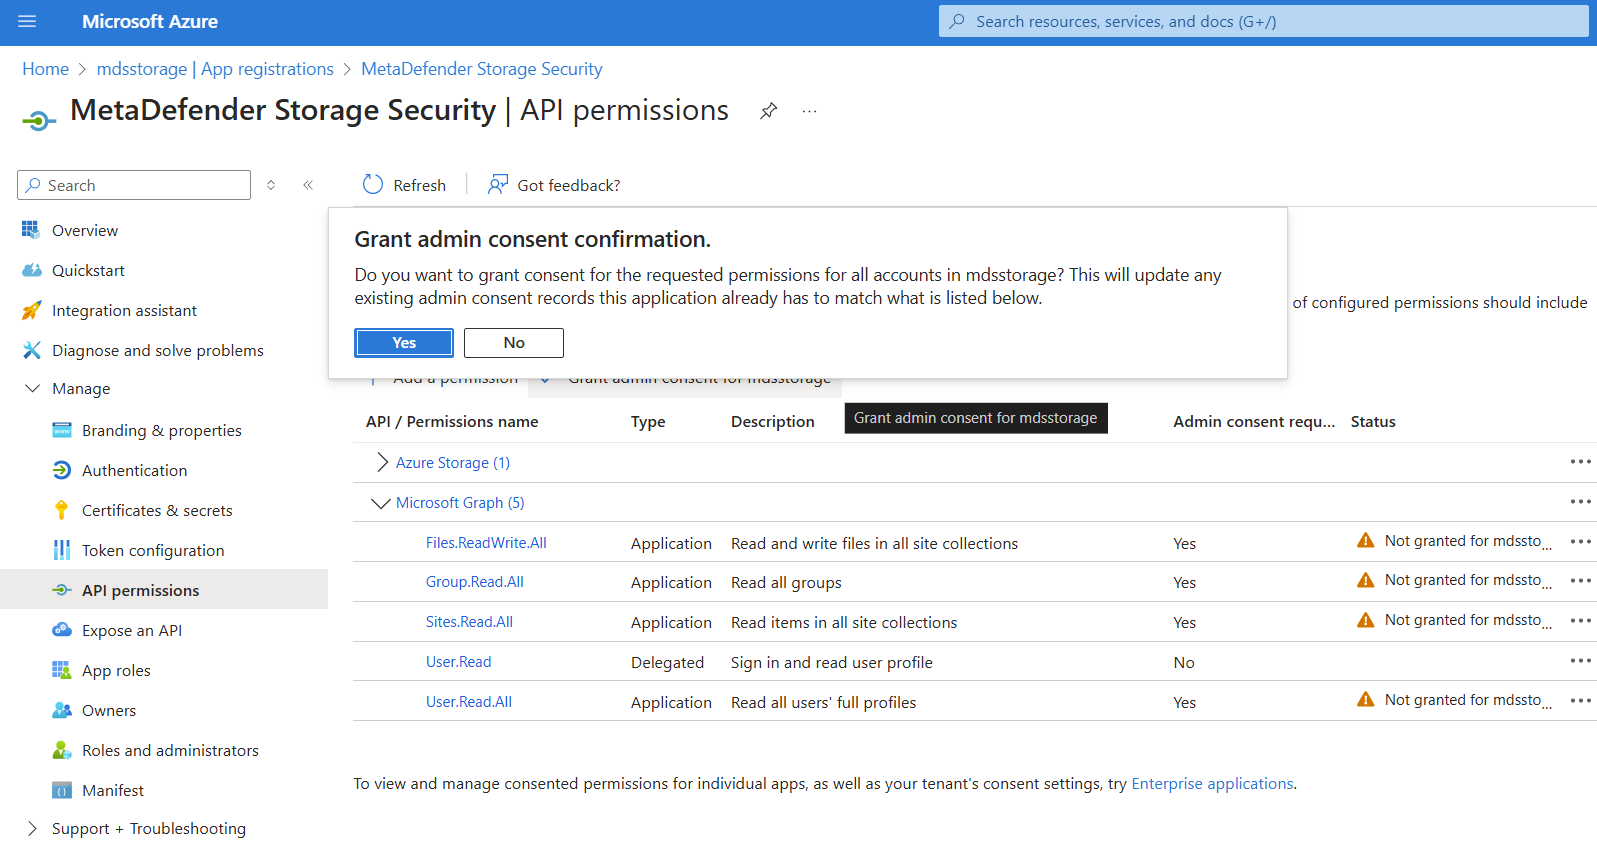The image size is (1597, 841).
Task: Click the Expose an API cloud icon
Action: point(62,630)
